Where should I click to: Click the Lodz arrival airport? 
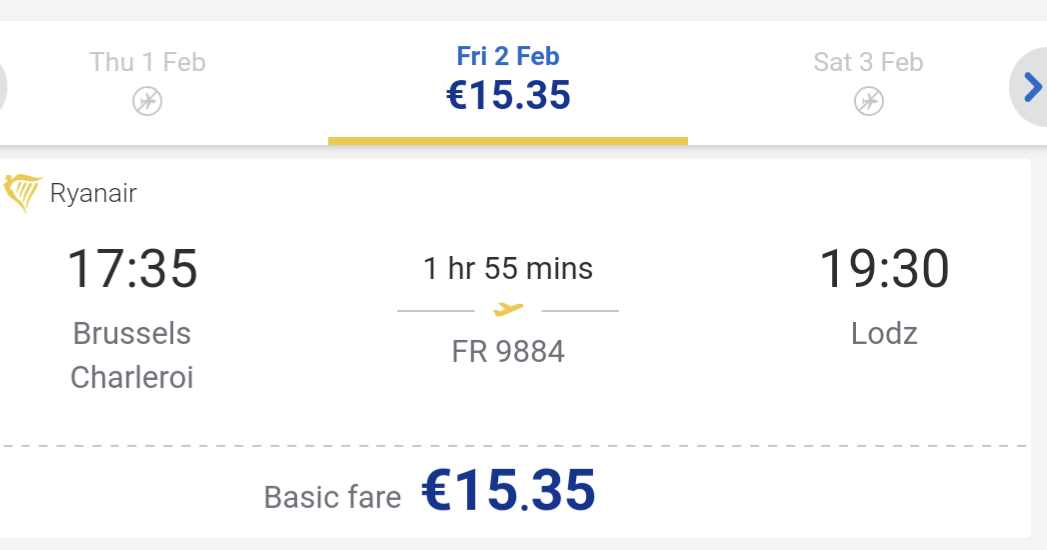pos(884,333)
